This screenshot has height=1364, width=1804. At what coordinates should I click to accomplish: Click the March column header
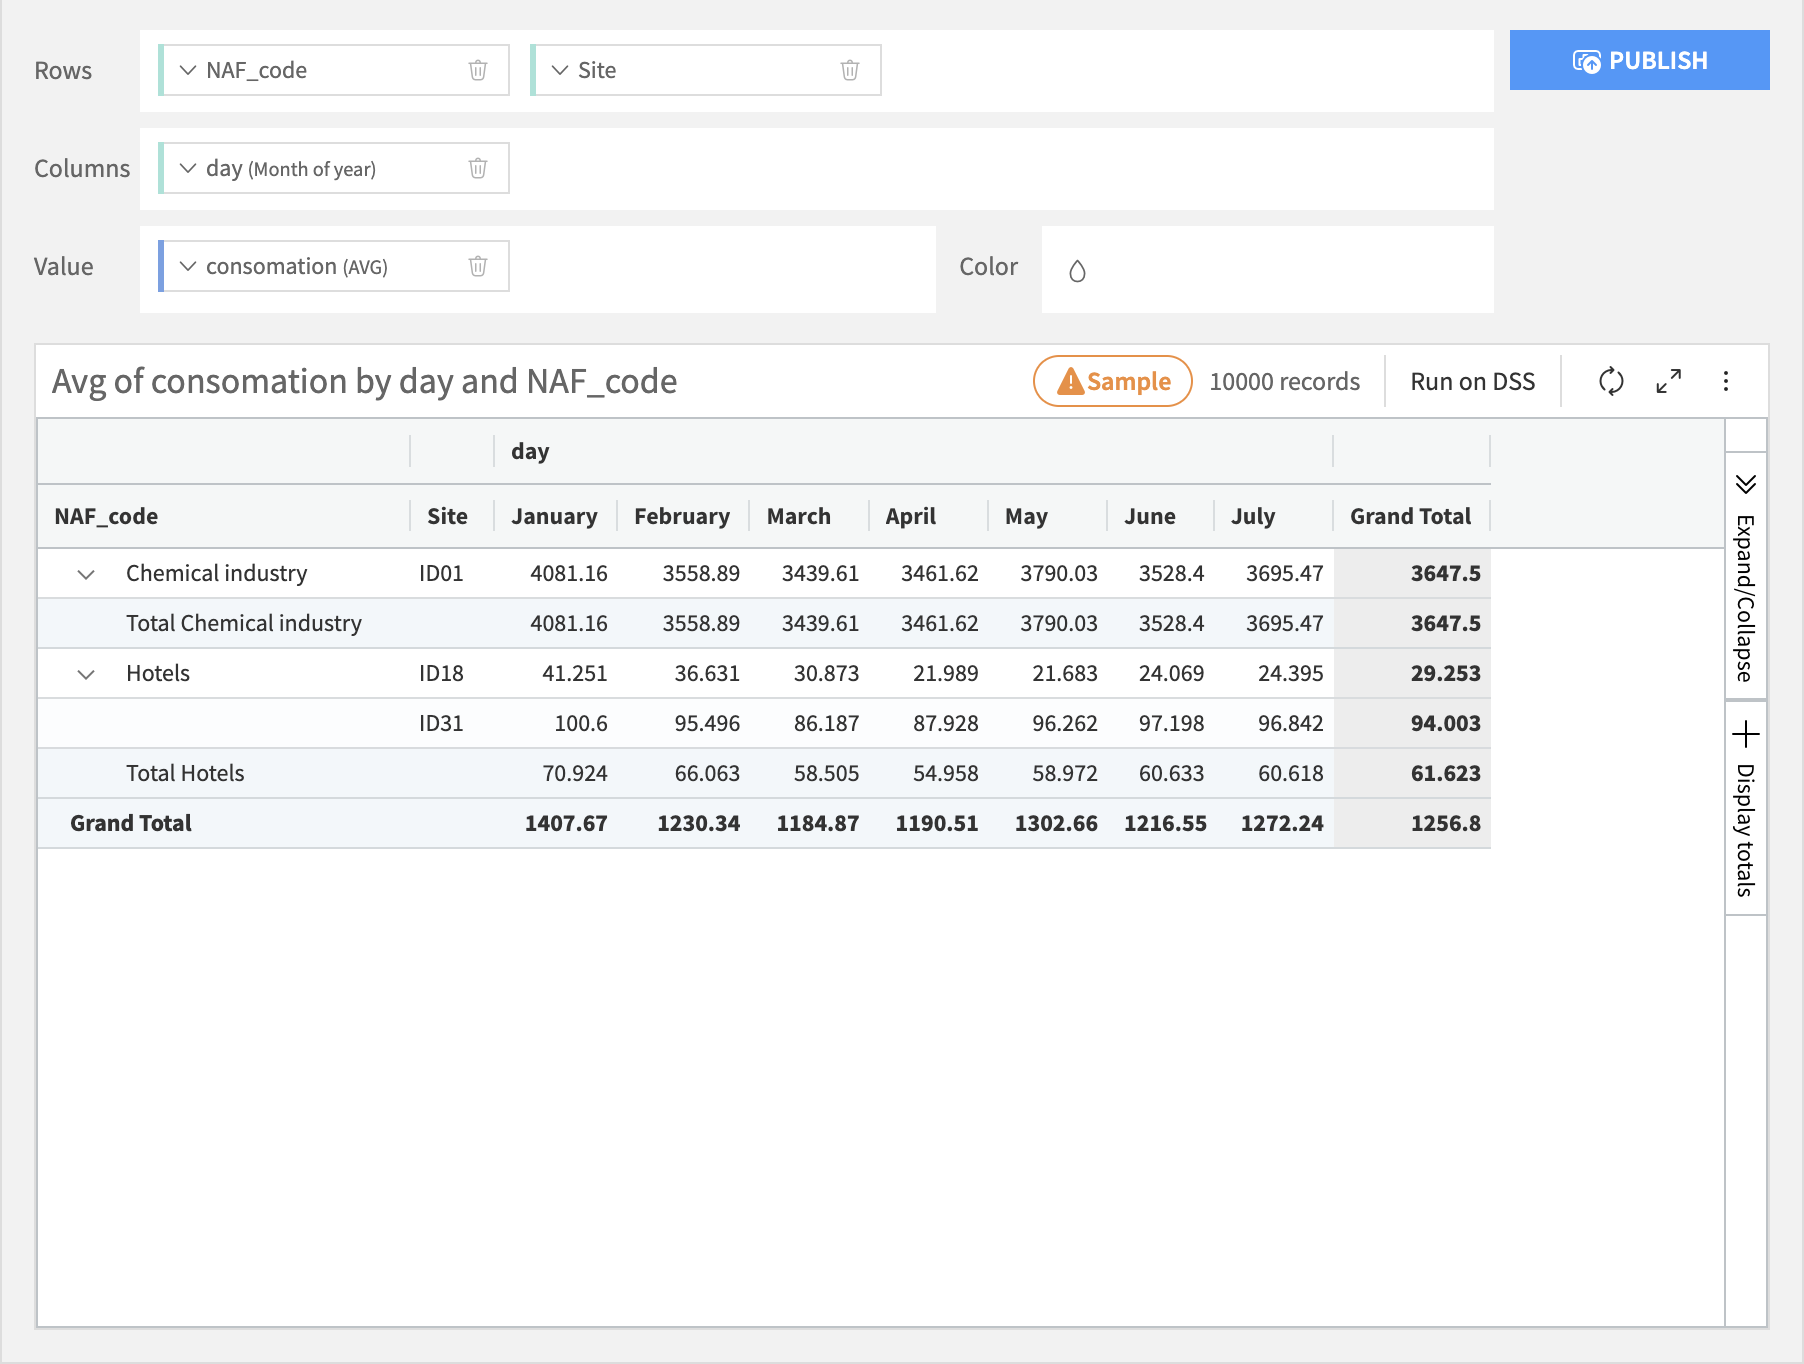pos(799,516)
